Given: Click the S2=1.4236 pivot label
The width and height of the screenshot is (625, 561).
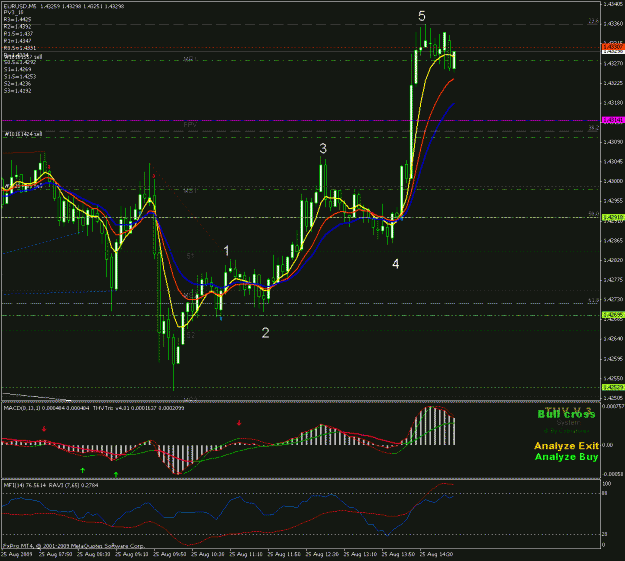Looking at the screenshot, I should coord(17,84).
